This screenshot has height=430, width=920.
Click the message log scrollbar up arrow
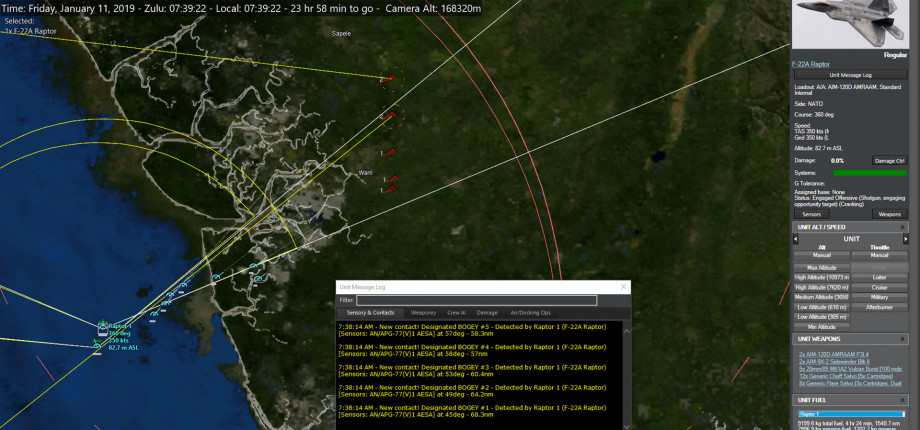click(626, 331)
